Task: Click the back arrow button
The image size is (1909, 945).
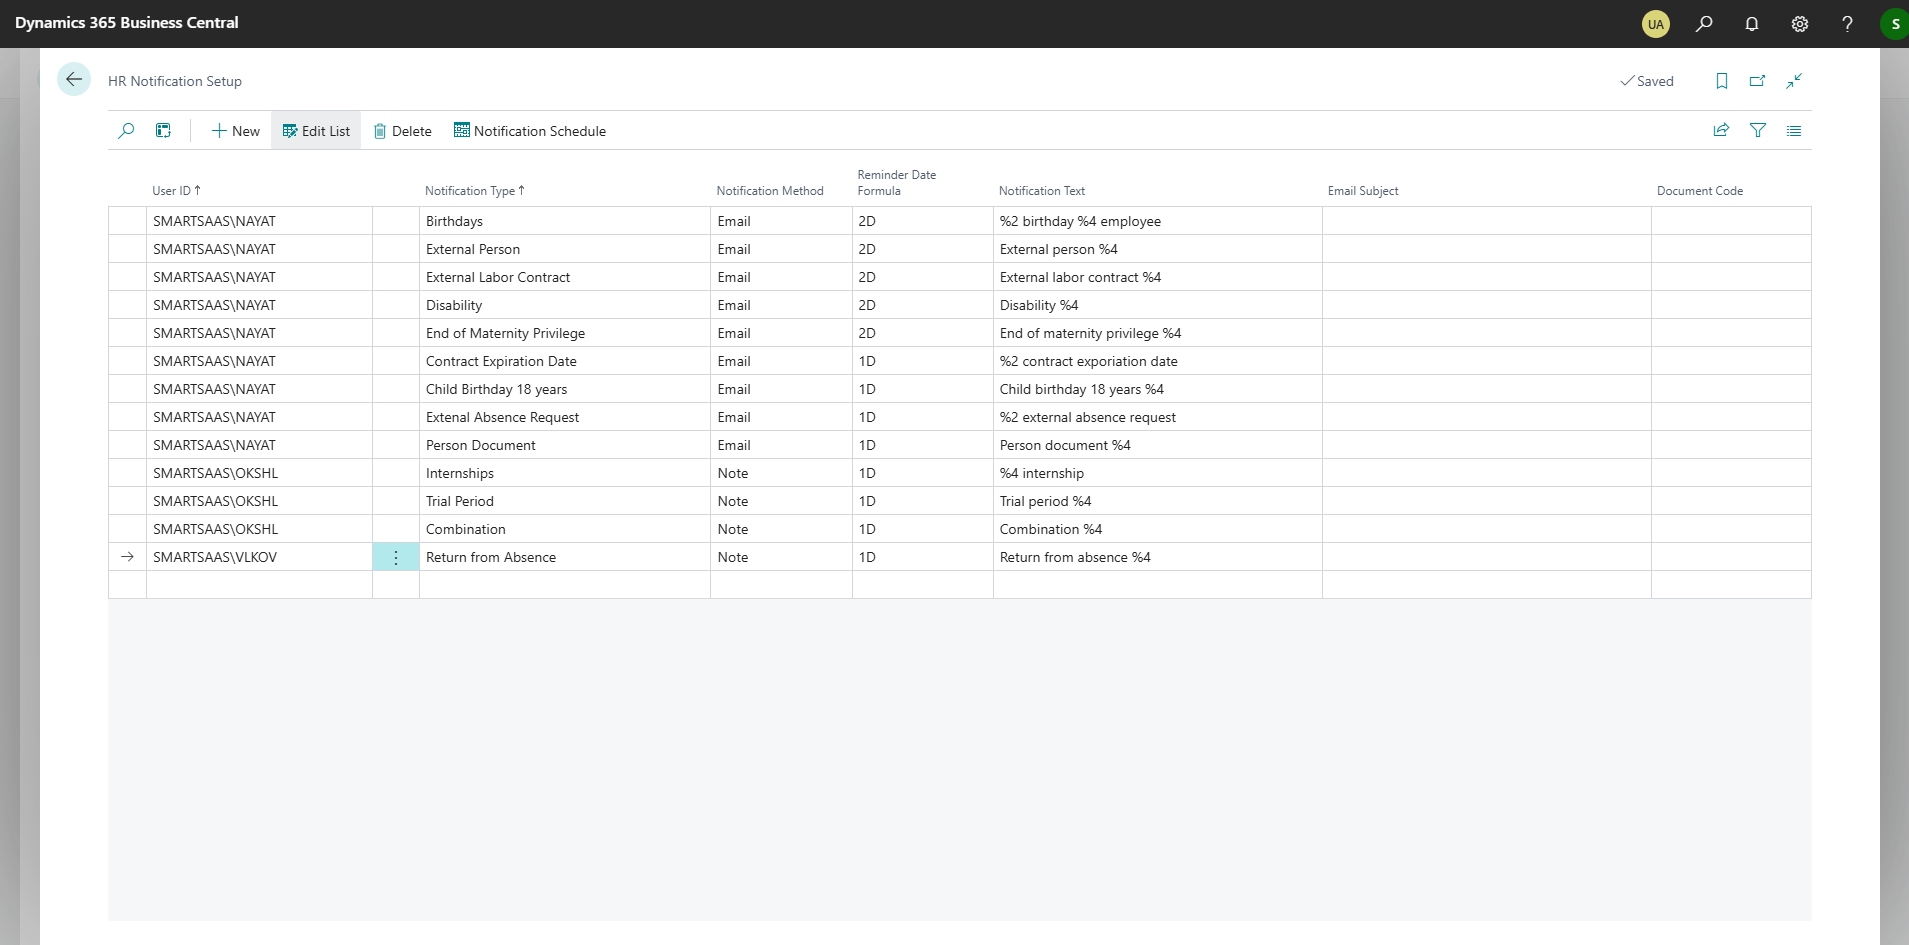Action: coord(74,80)
